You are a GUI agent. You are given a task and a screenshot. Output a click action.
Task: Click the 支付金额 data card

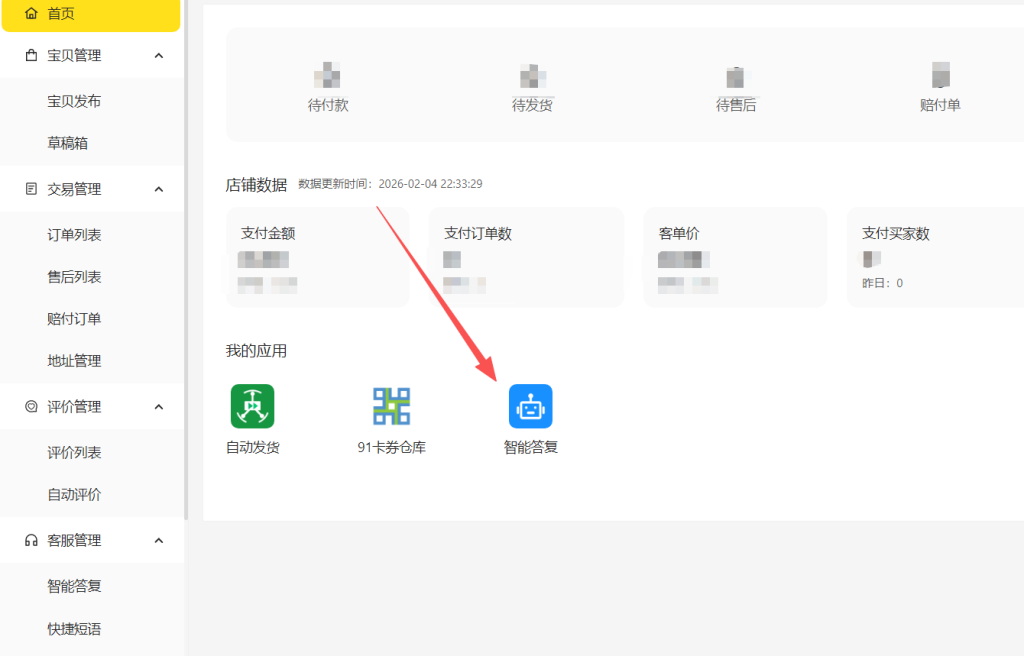(x=317, y=257)
